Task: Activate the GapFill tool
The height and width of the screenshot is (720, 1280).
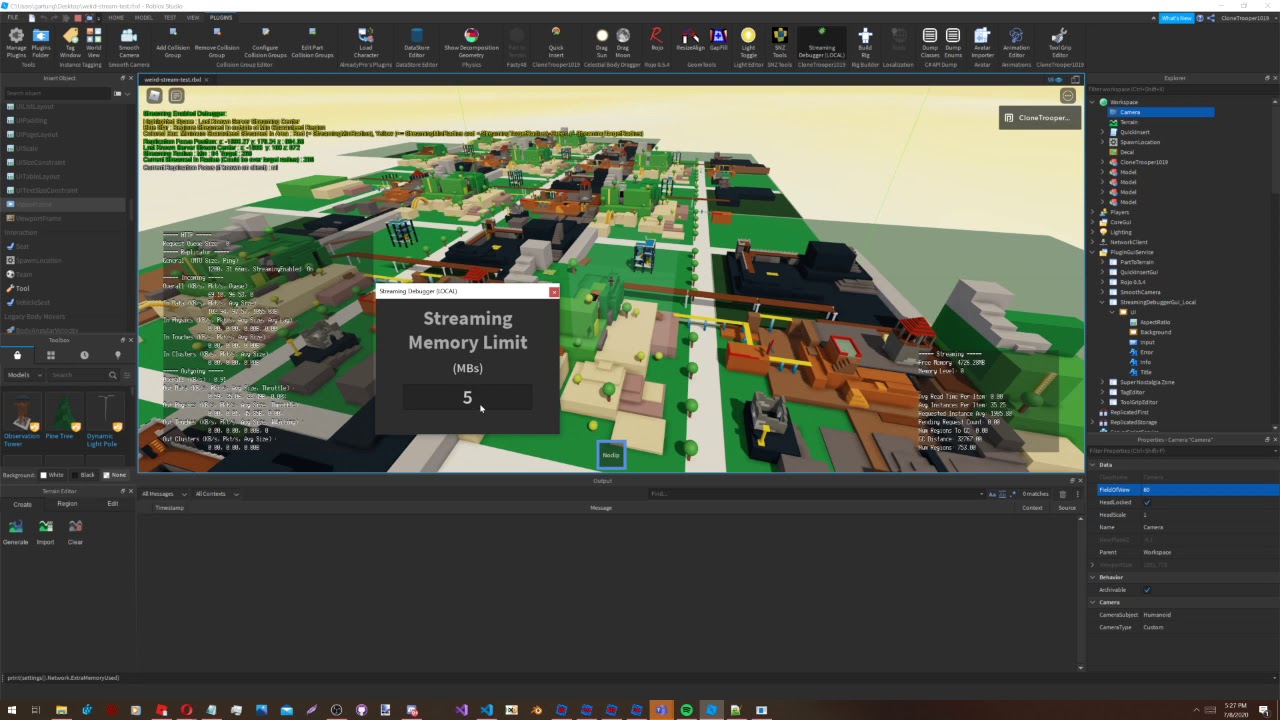Action: (718, 39)
